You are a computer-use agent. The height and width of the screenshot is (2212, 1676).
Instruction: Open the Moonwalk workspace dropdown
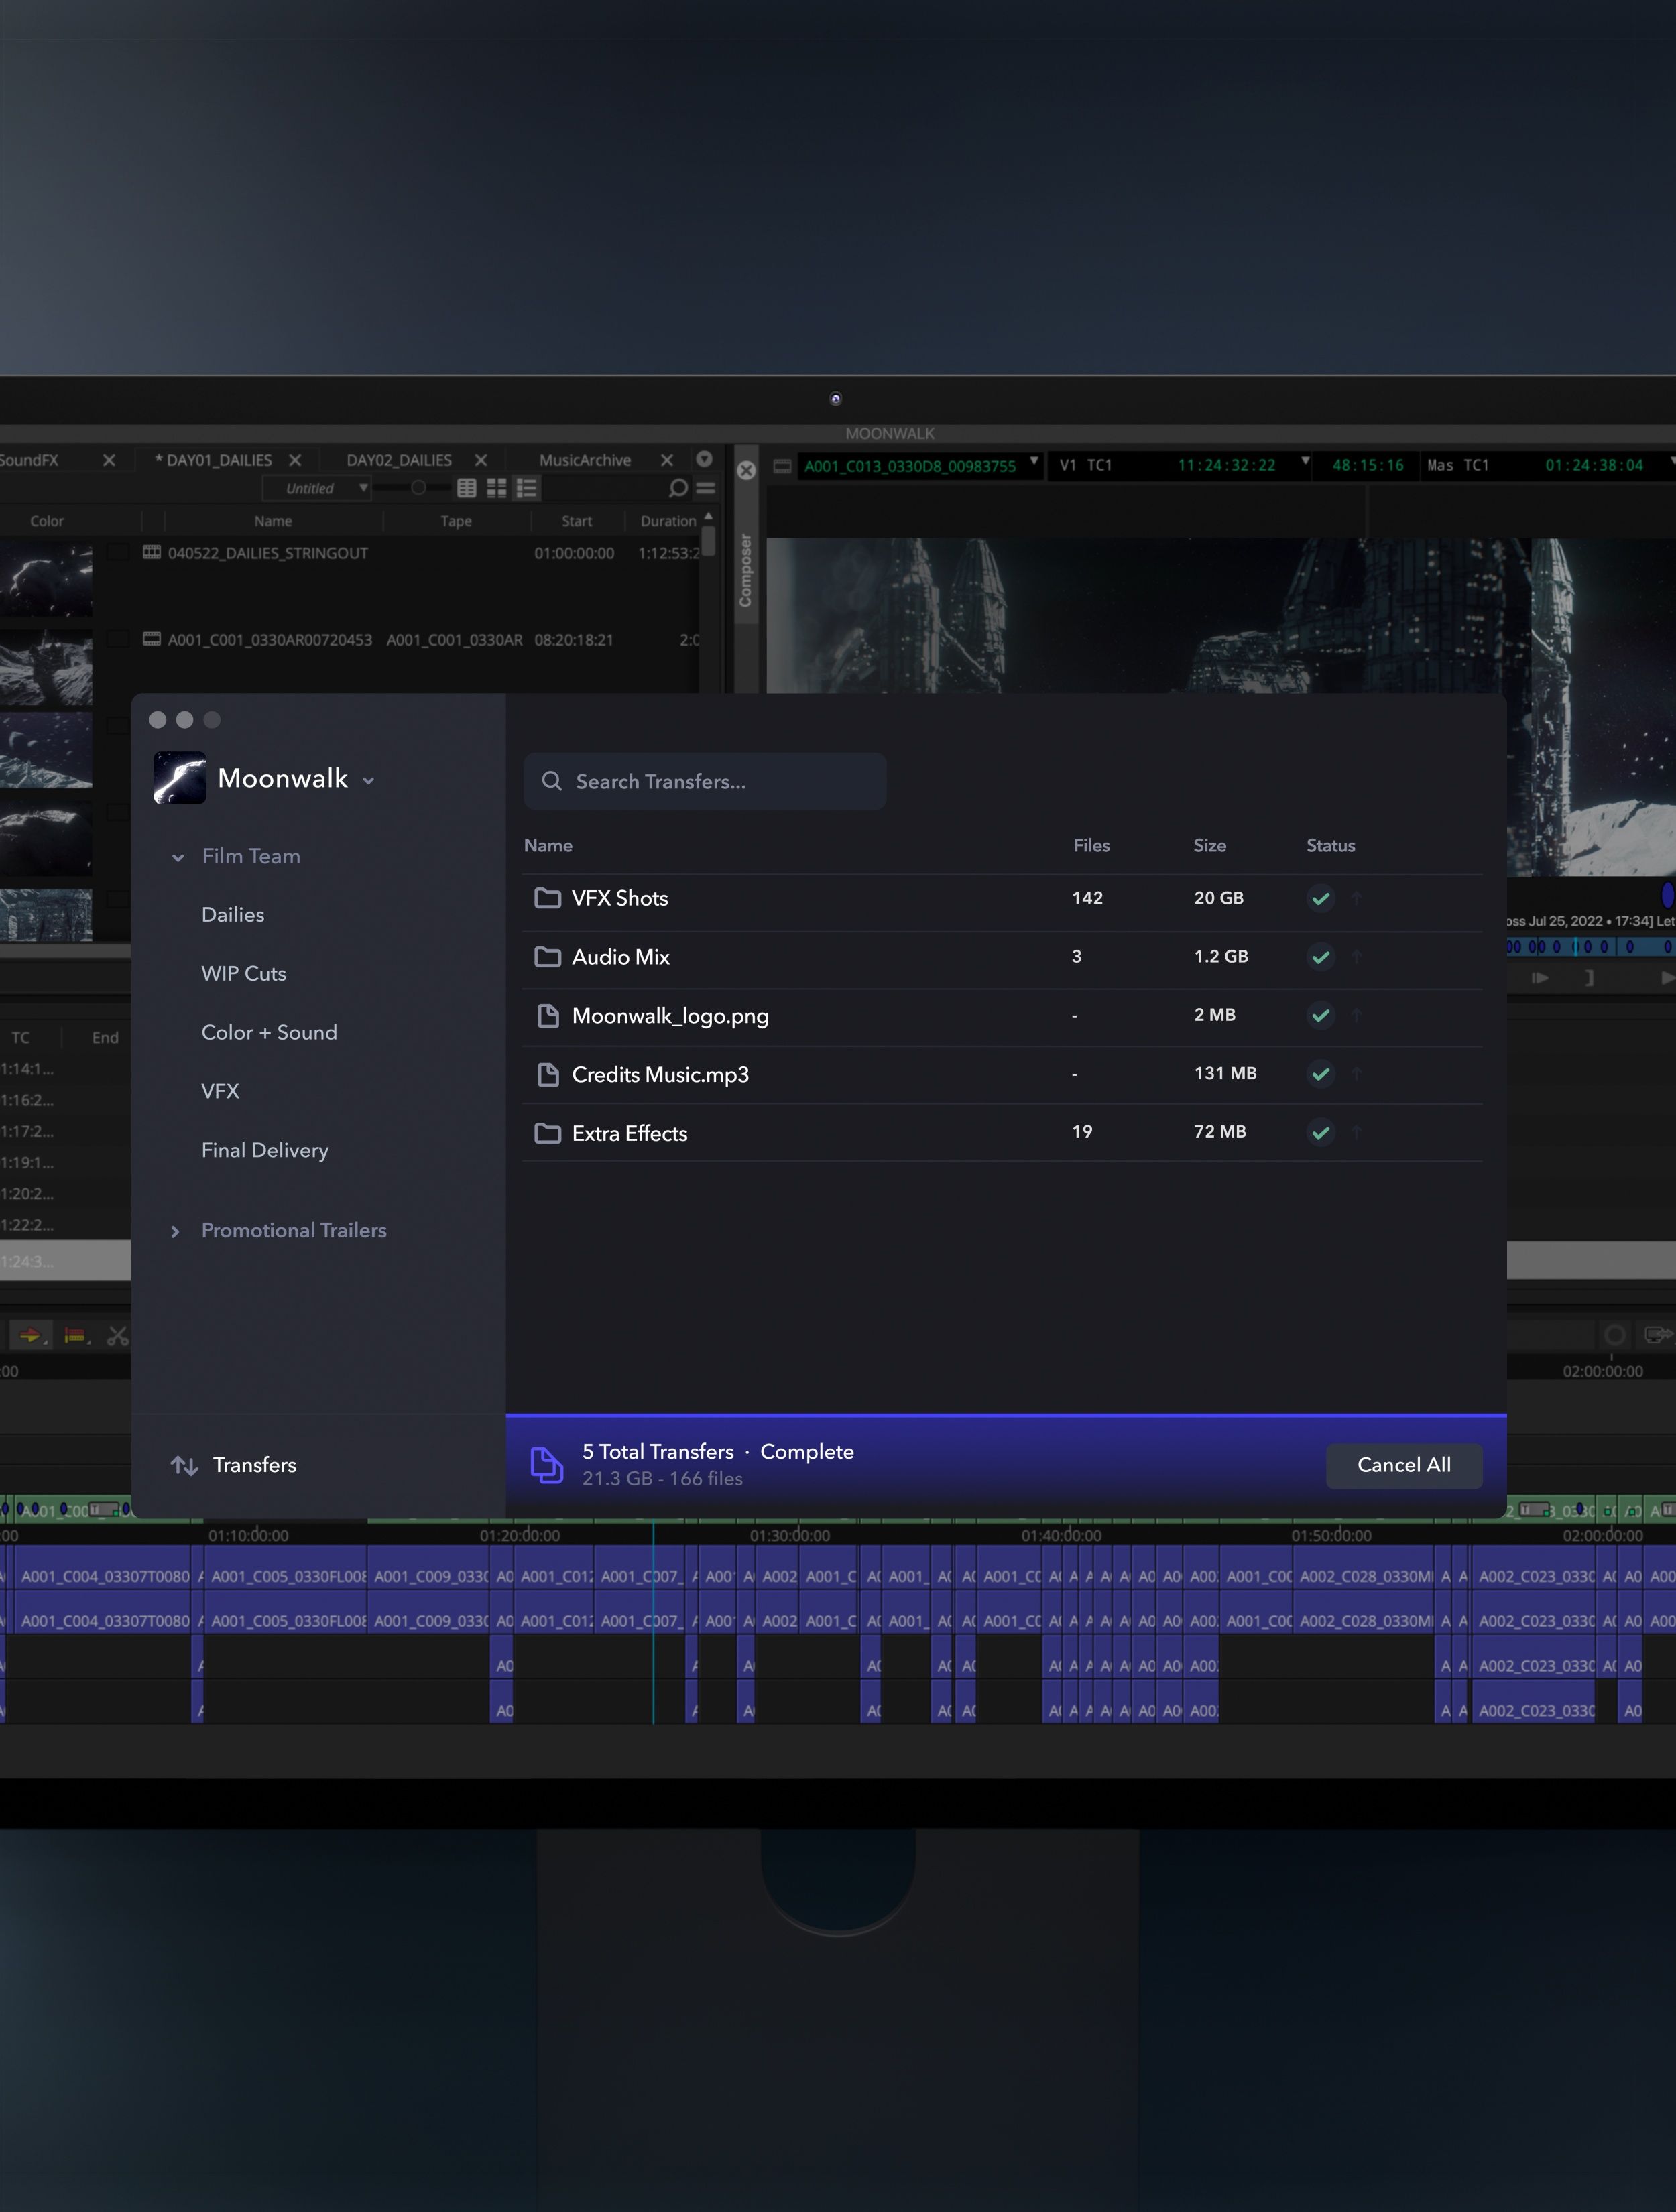(x=369, y=780)
